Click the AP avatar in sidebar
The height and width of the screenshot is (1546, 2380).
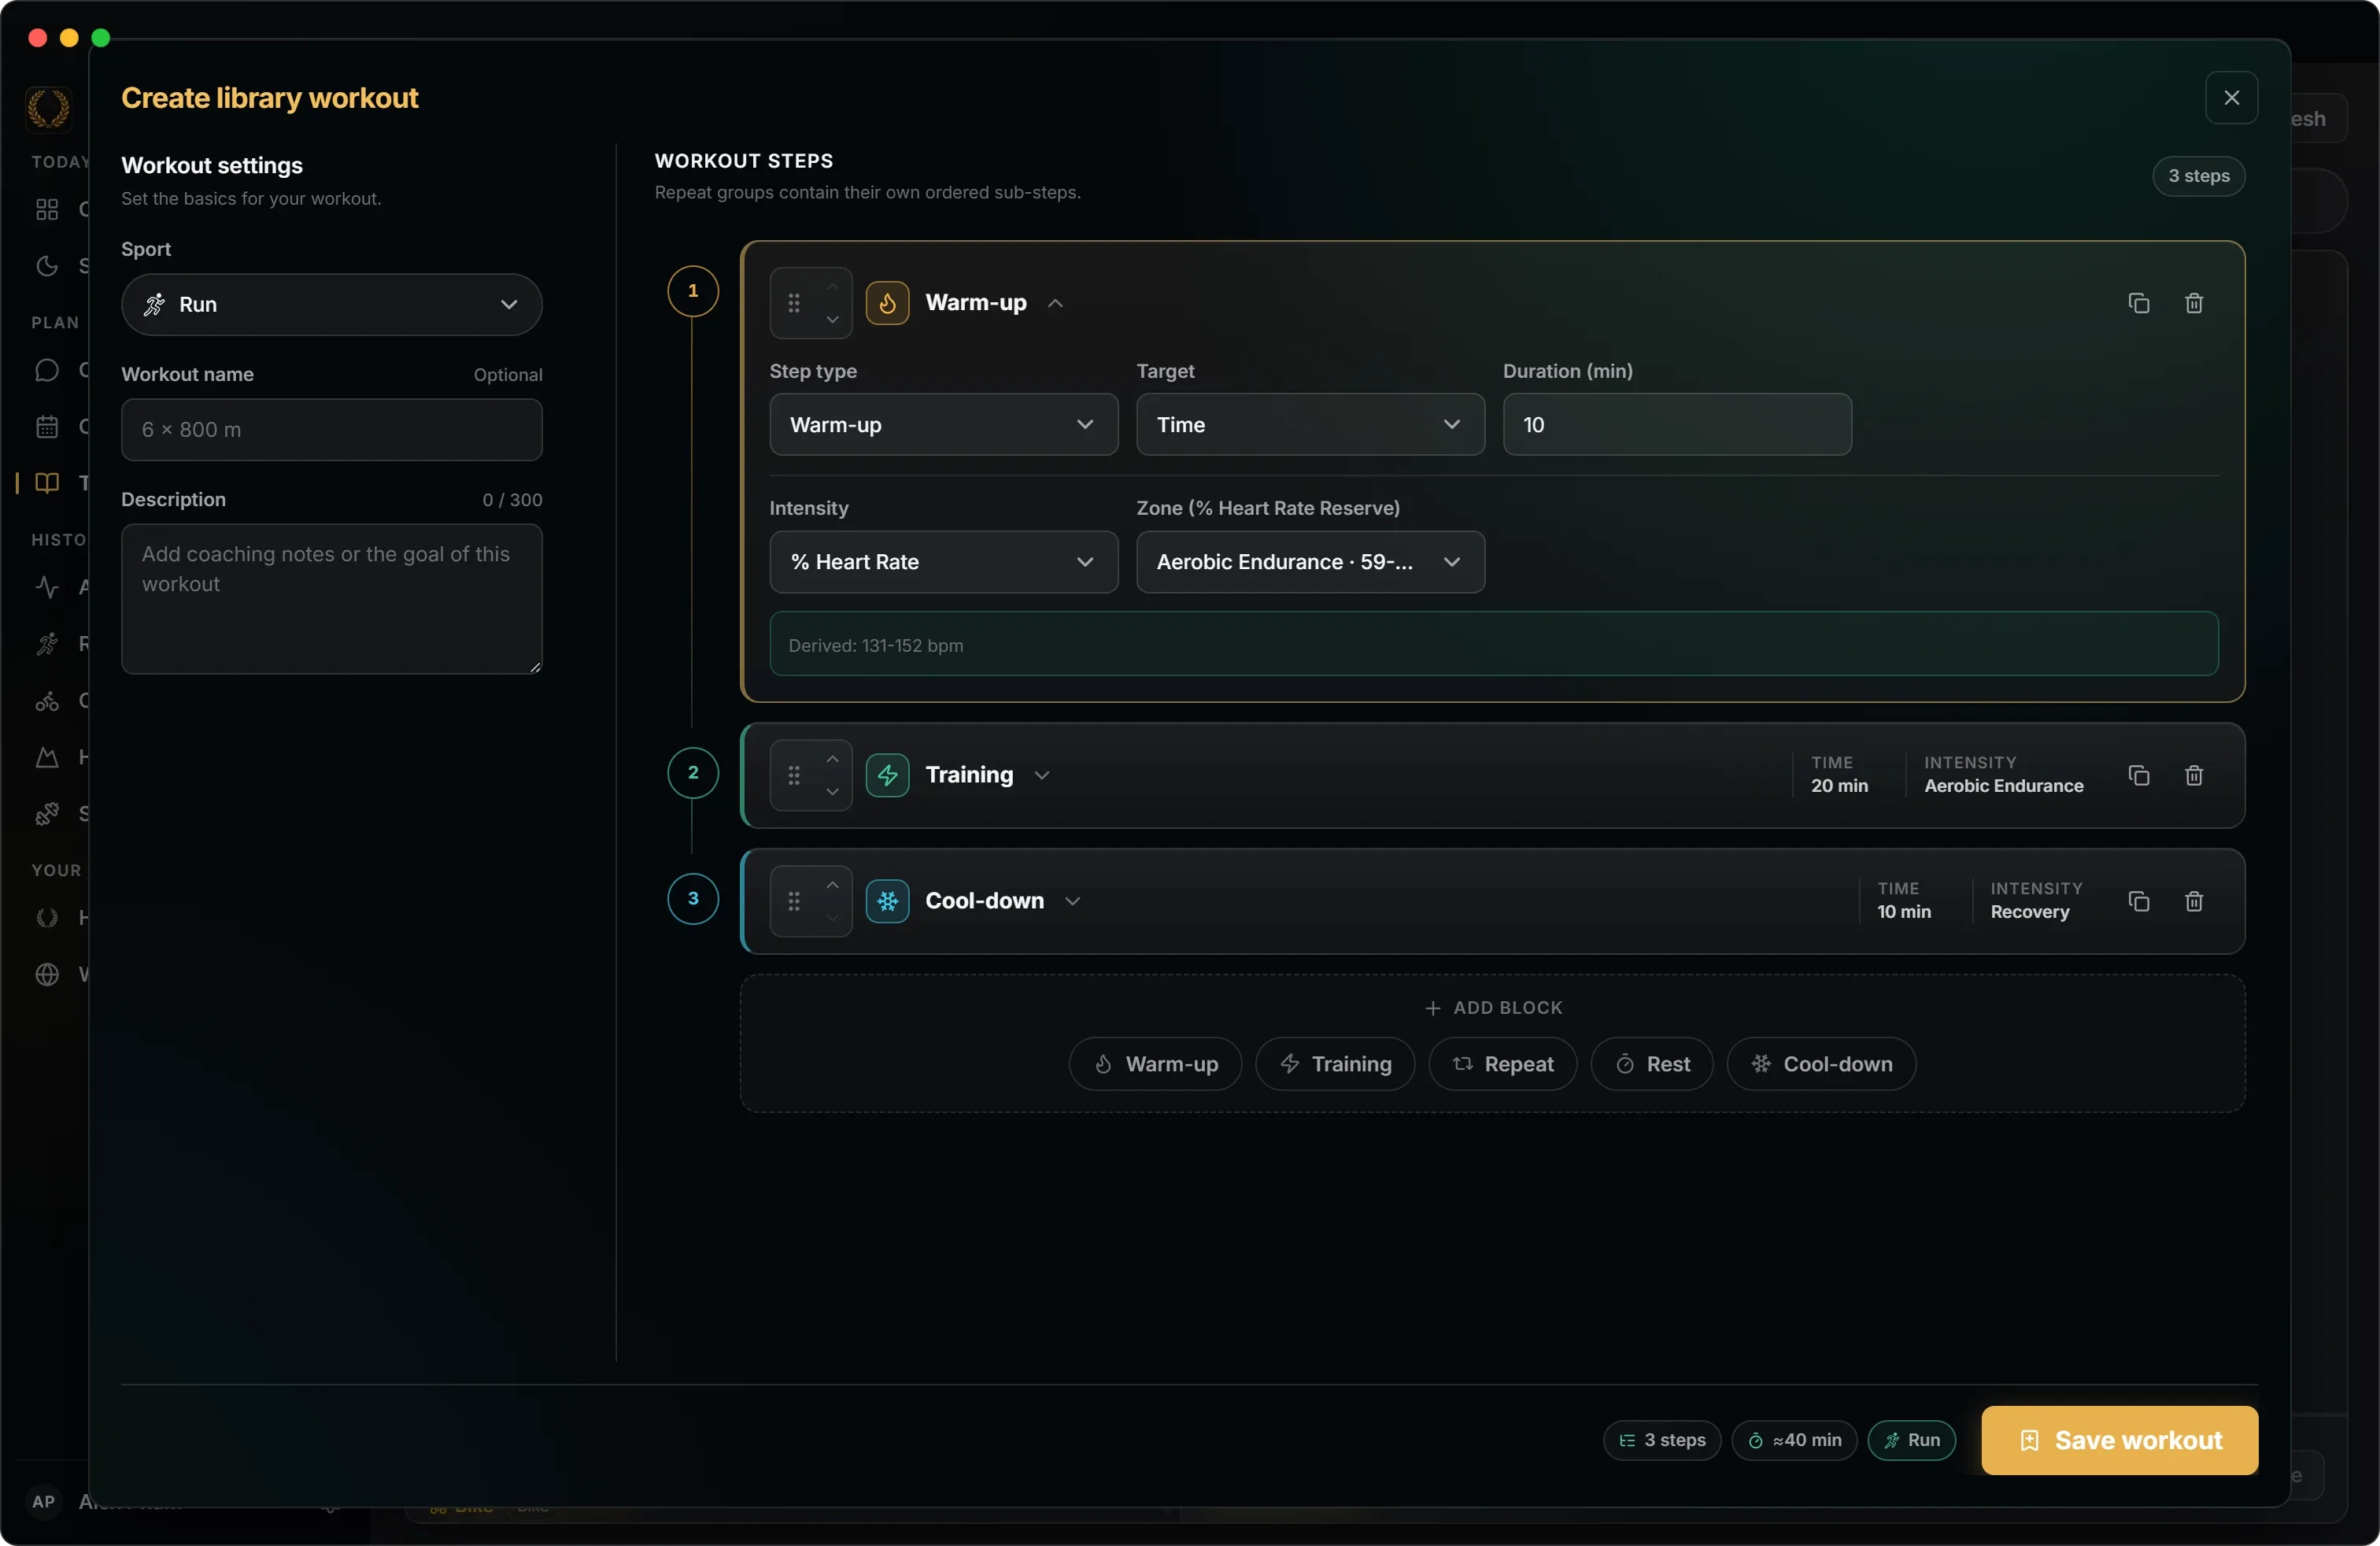click(x=44, y=1501)
